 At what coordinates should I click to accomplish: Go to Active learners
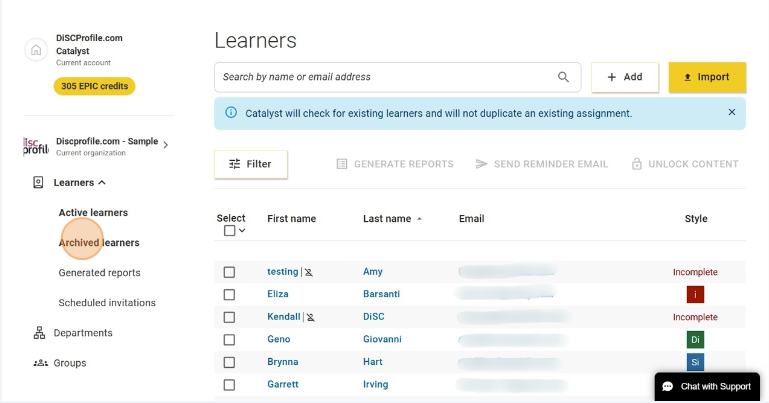(93, 212)
